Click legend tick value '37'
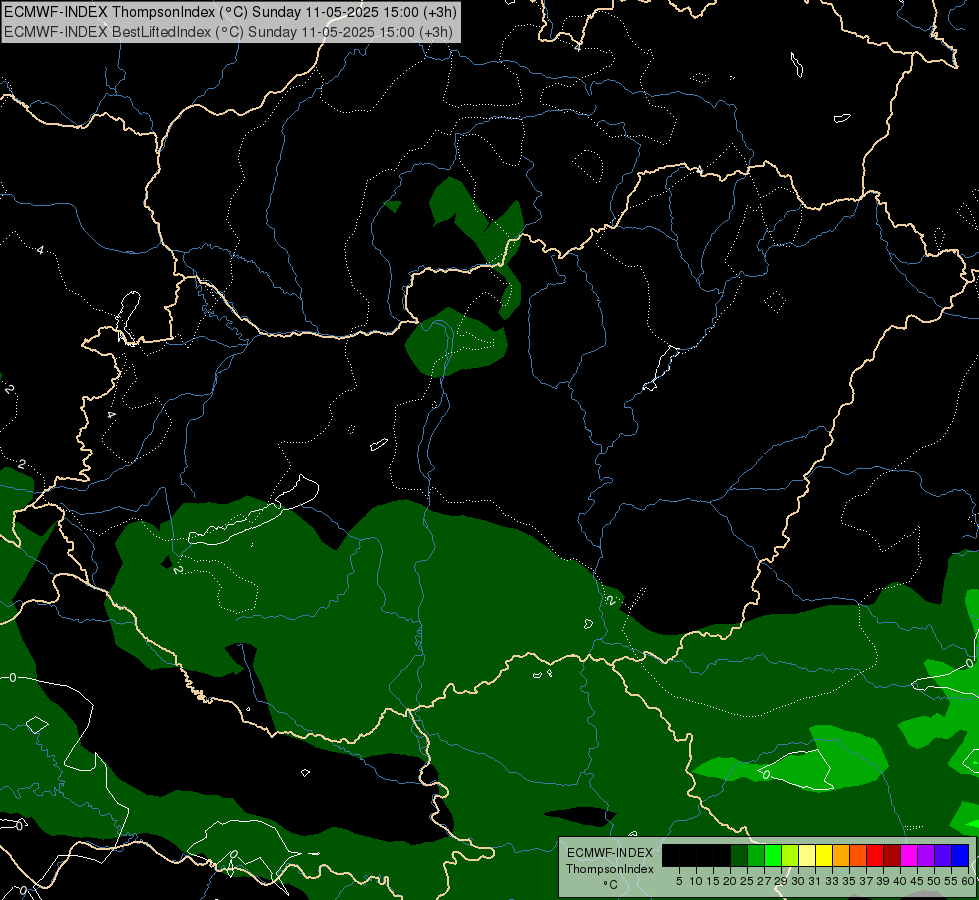979x900 pixels. (866, 881)
